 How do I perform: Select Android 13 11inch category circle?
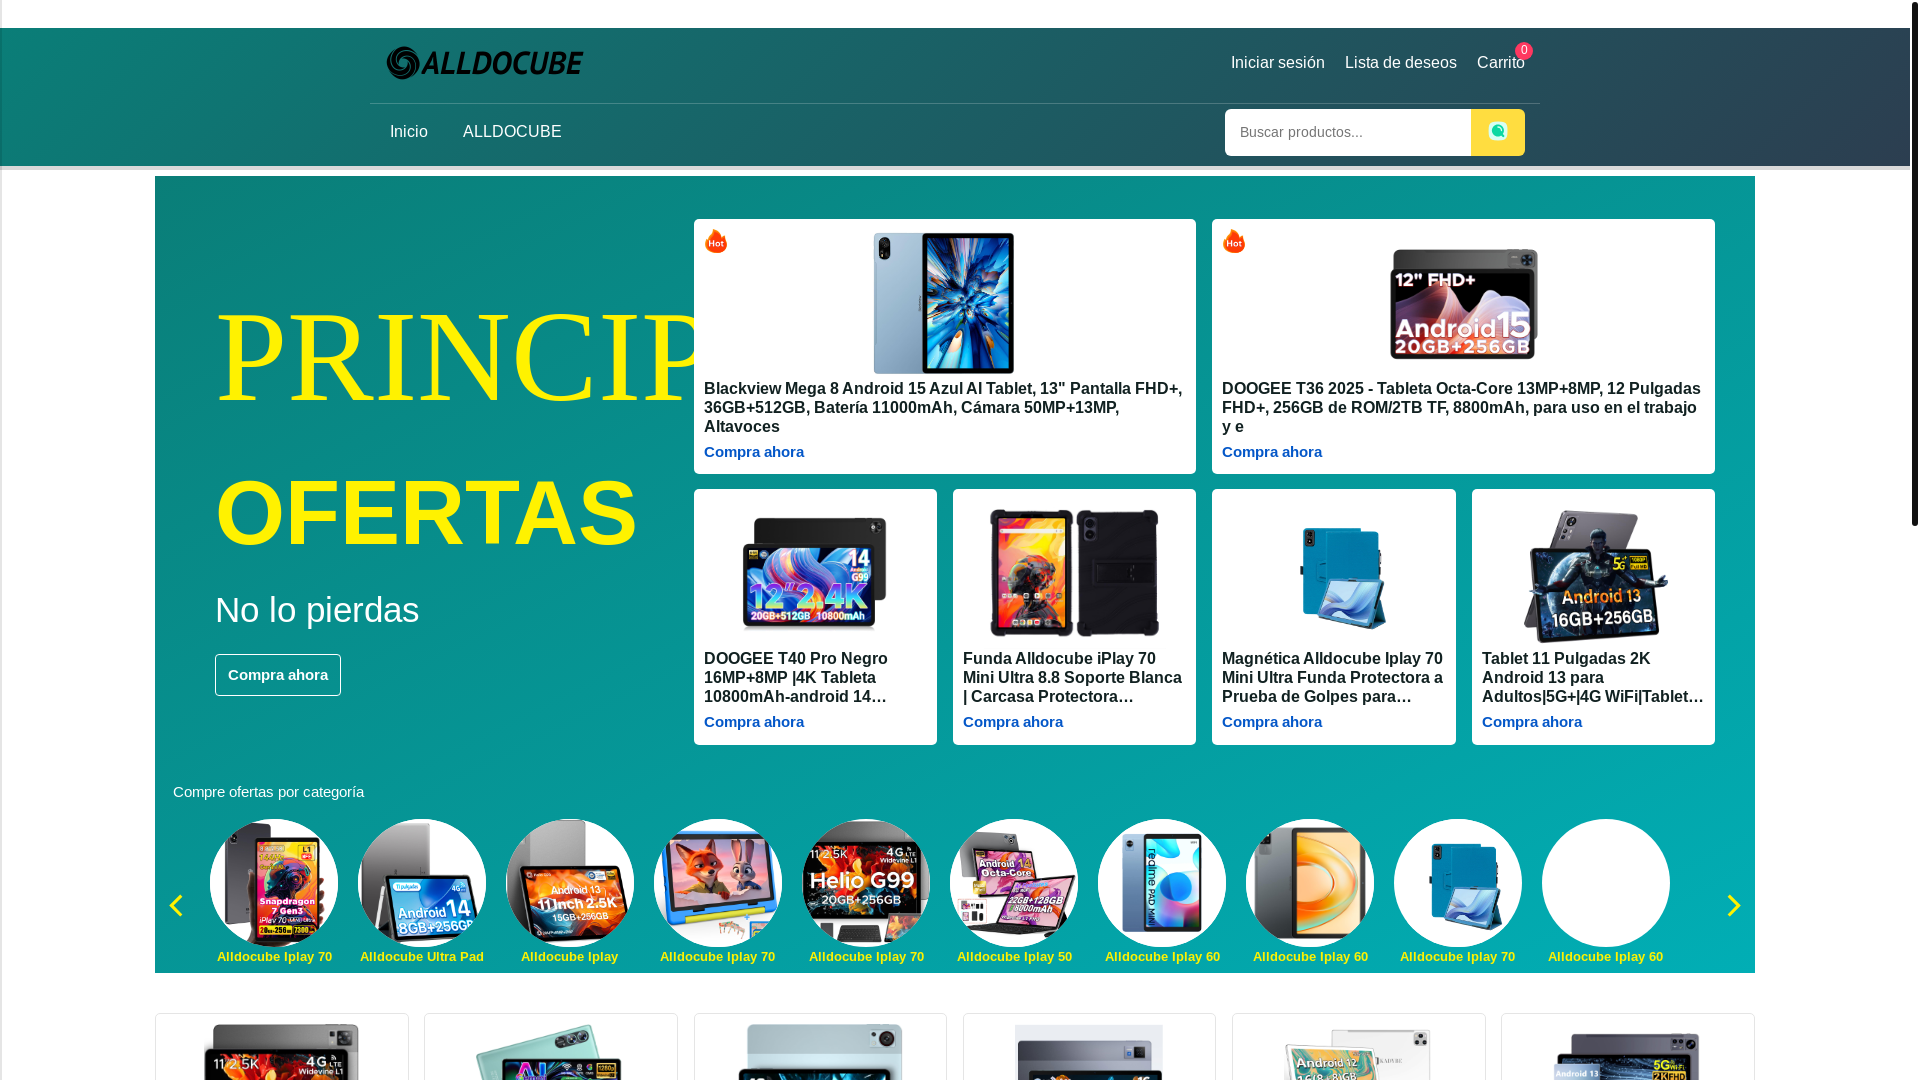pos(570,883)
